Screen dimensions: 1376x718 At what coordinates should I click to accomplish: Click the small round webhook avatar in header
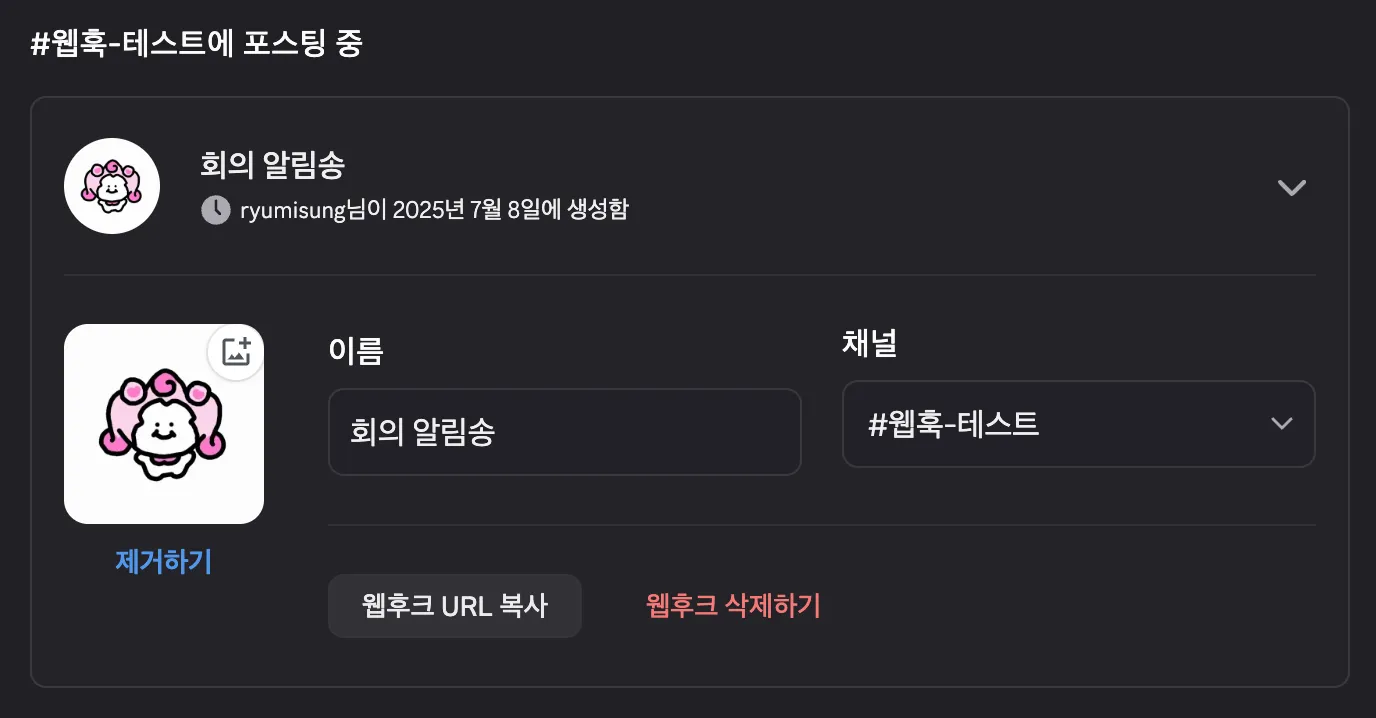[112, 186]
